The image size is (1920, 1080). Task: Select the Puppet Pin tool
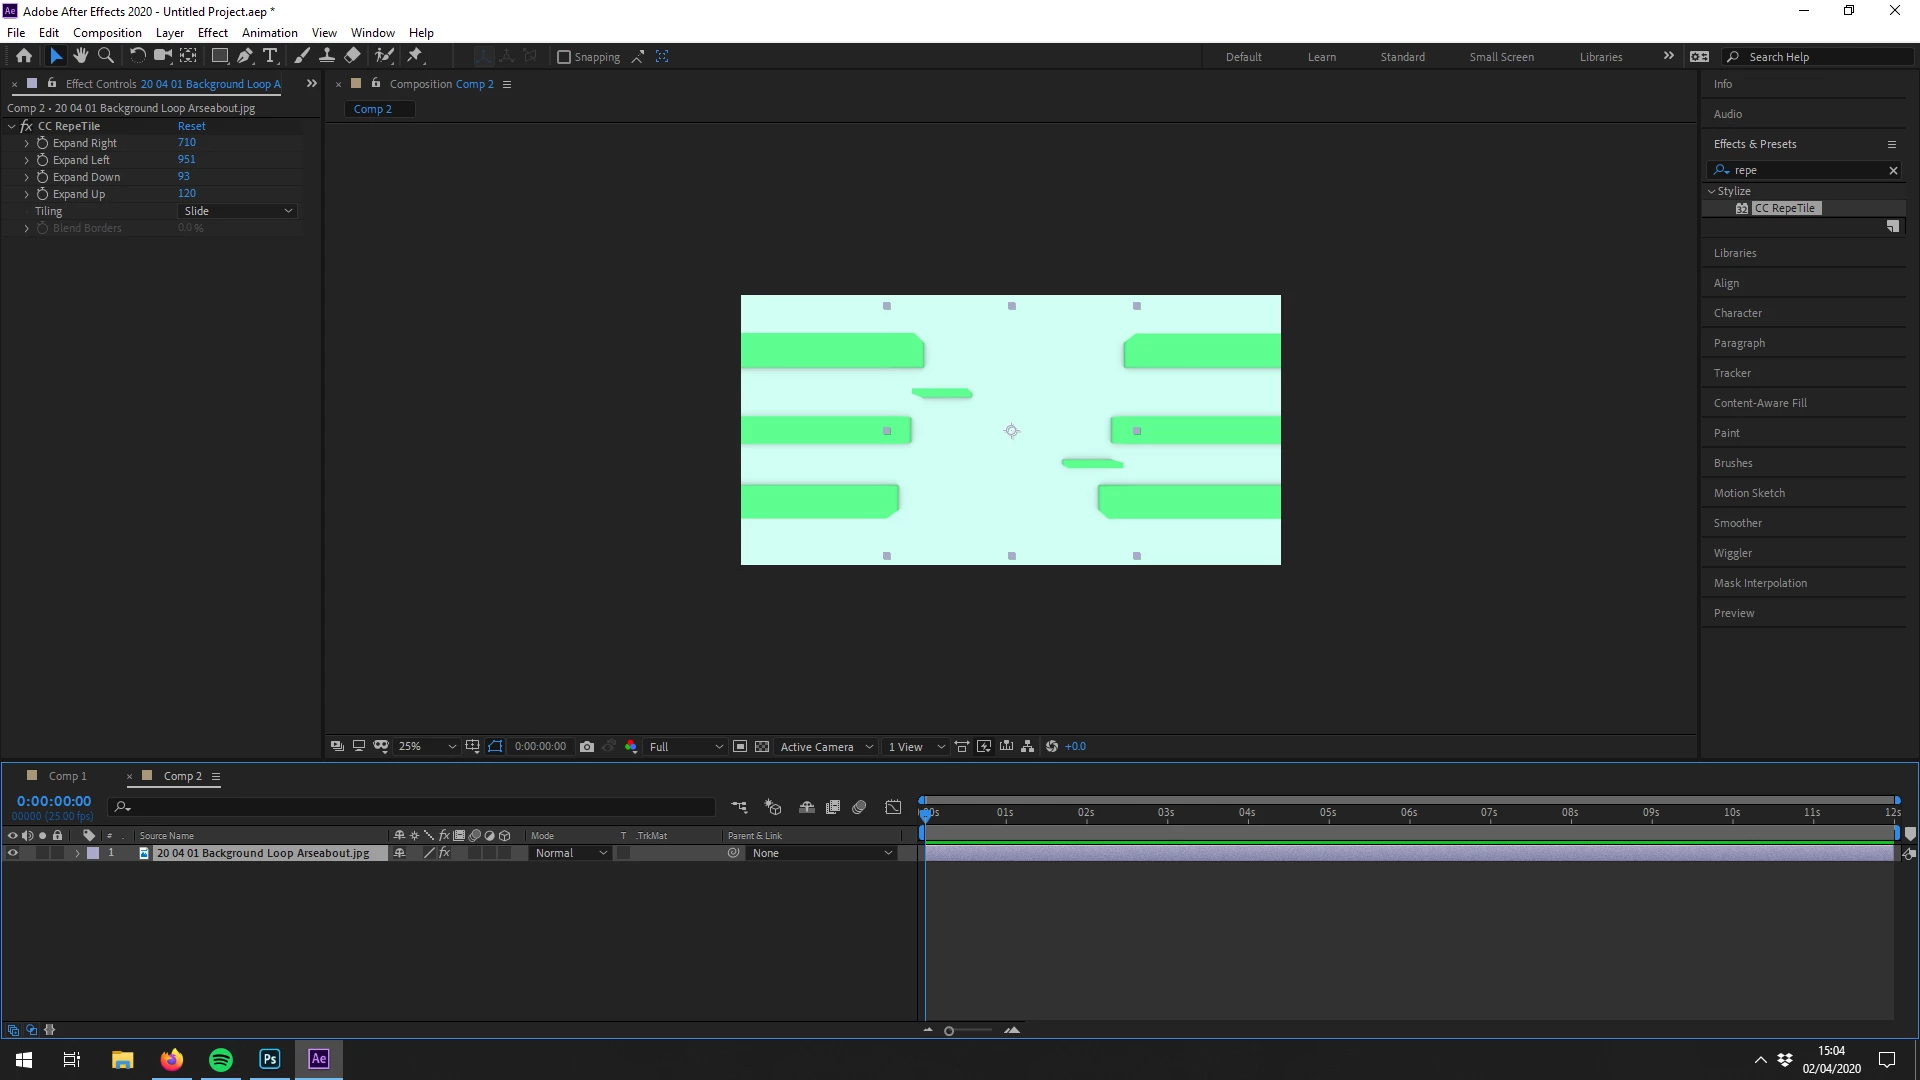click(x=415, y=56)
